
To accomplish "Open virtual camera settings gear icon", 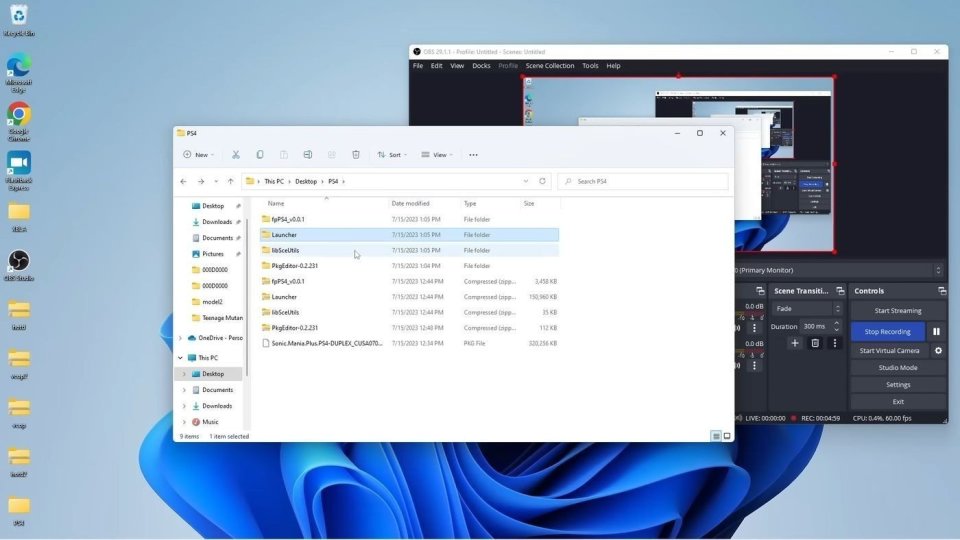I will click(938, 351).
